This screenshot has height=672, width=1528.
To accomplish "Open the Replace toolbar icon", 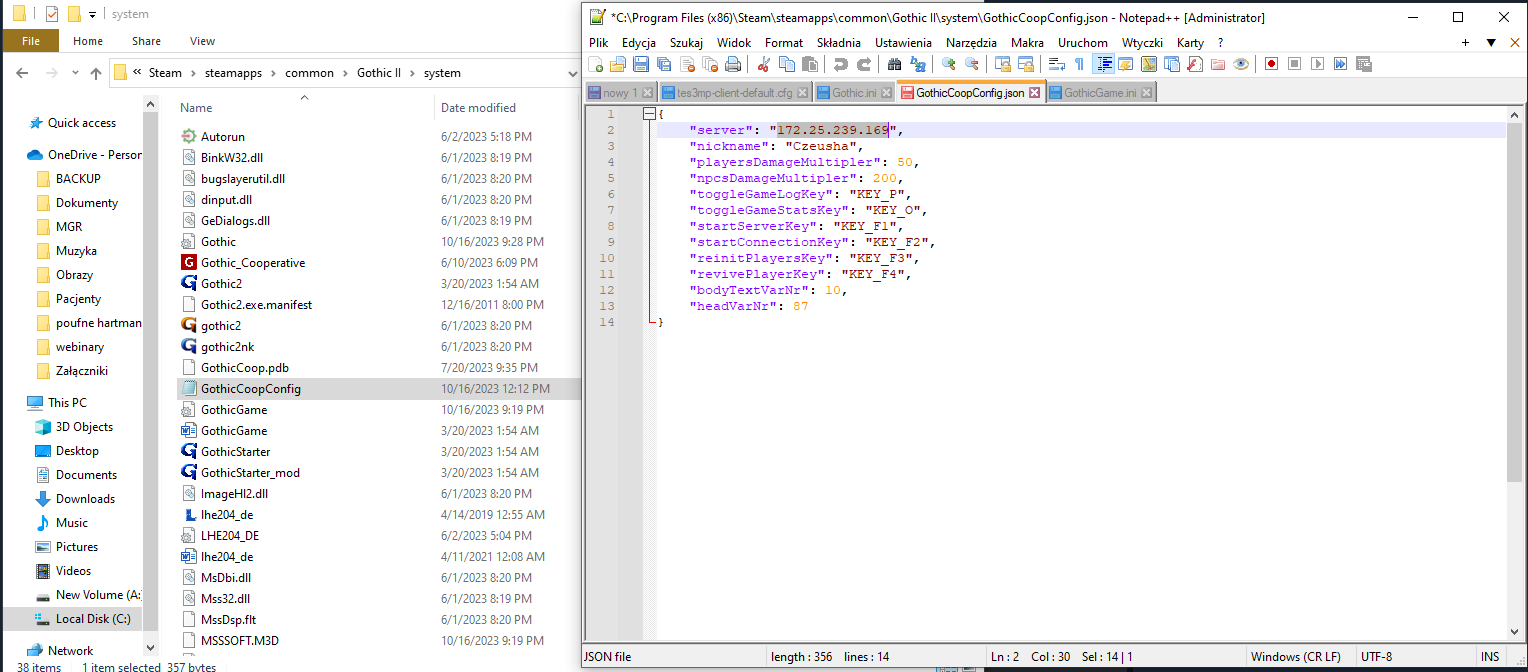I will [x=918, y=64].
